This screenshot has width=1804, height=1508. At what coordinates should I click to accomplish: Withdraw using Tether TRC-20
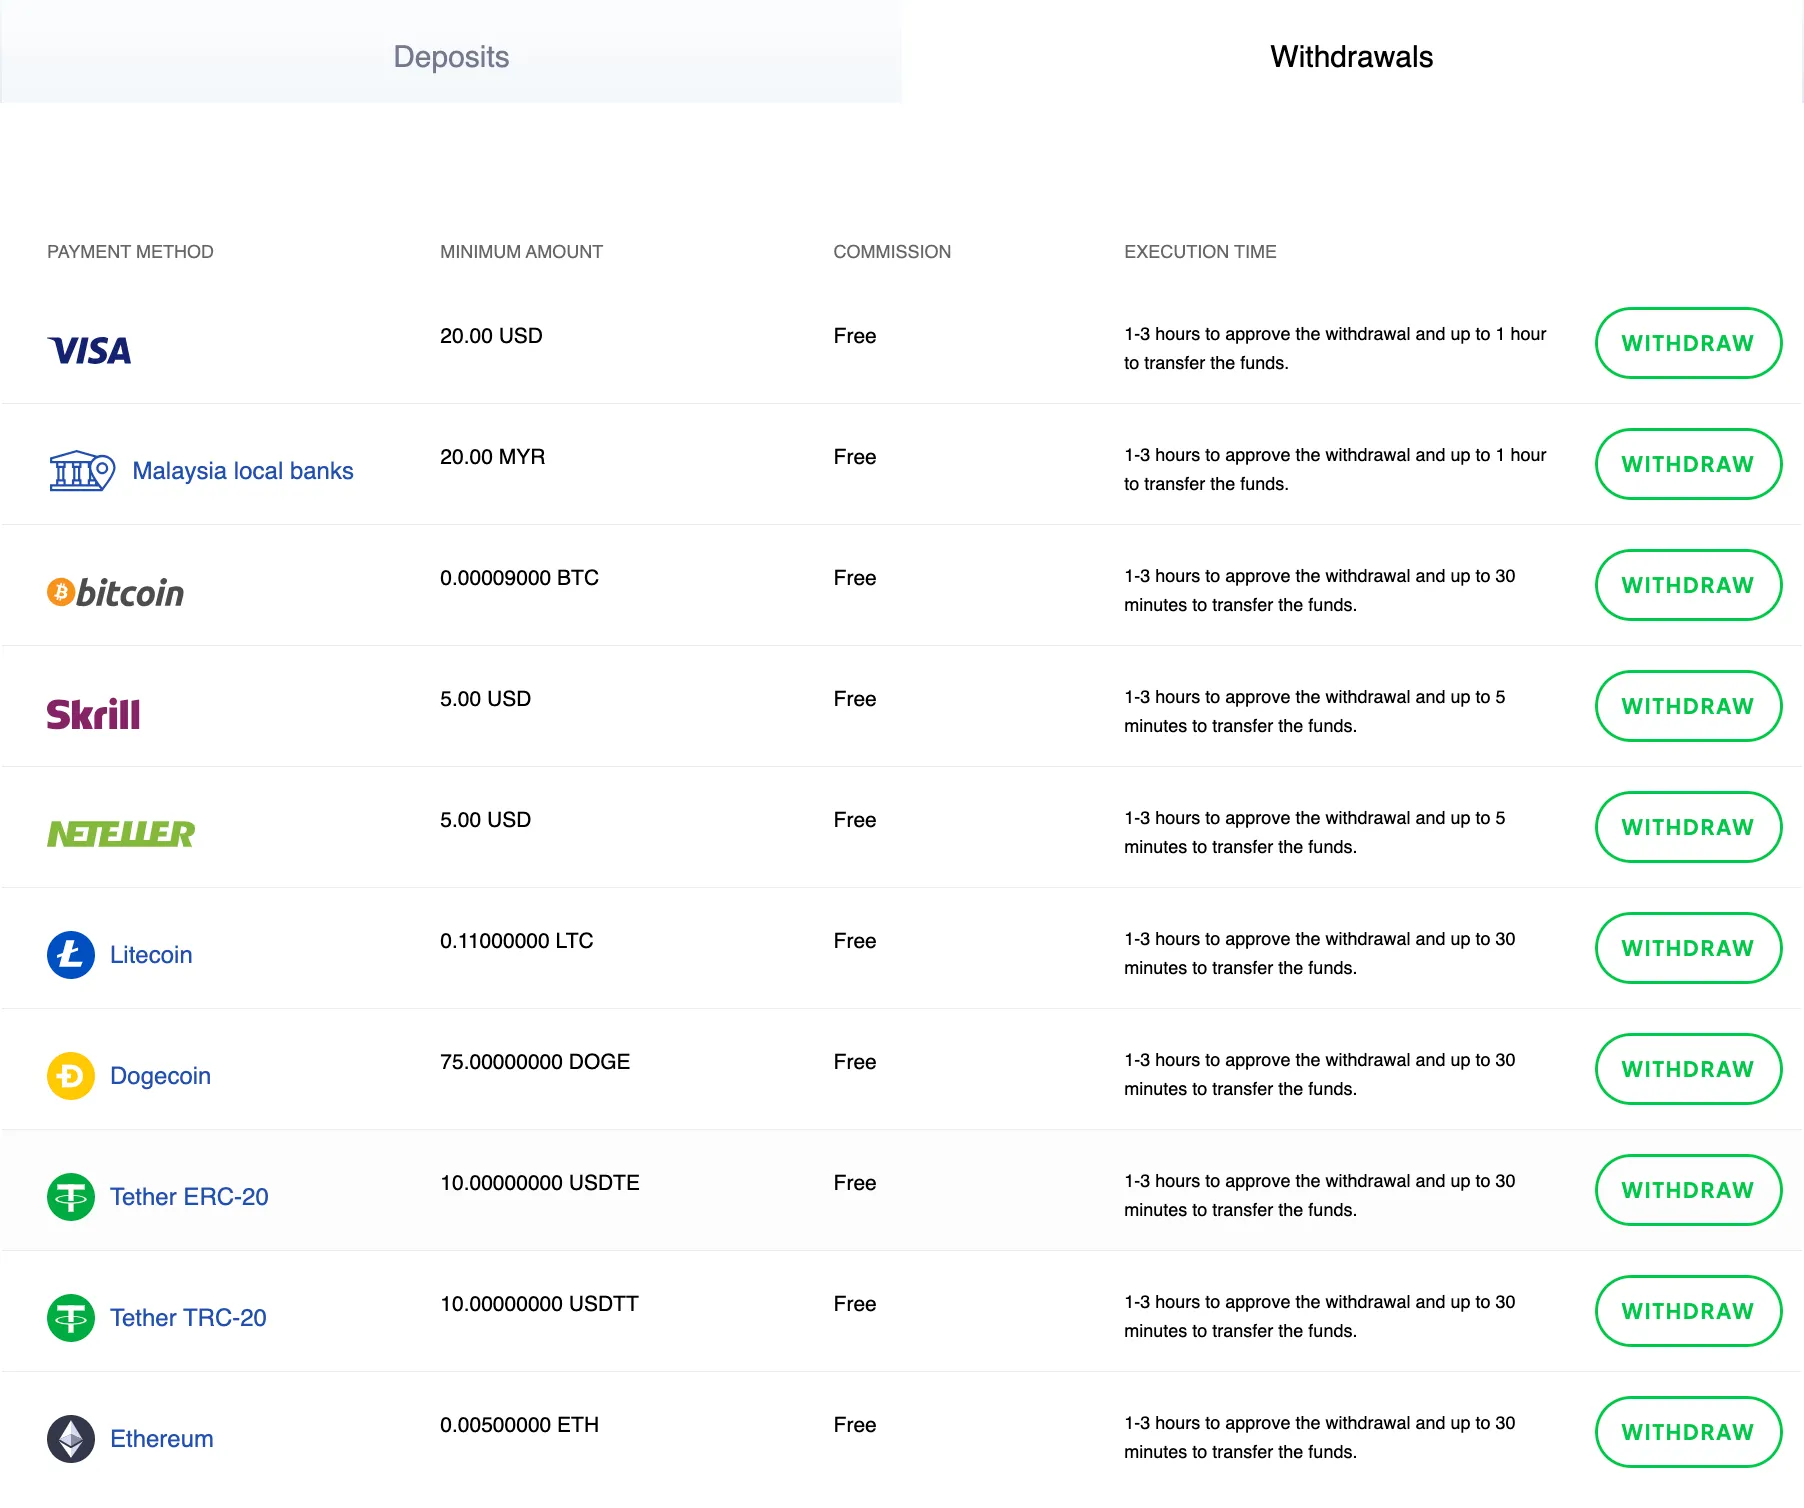[1688, 1311]
